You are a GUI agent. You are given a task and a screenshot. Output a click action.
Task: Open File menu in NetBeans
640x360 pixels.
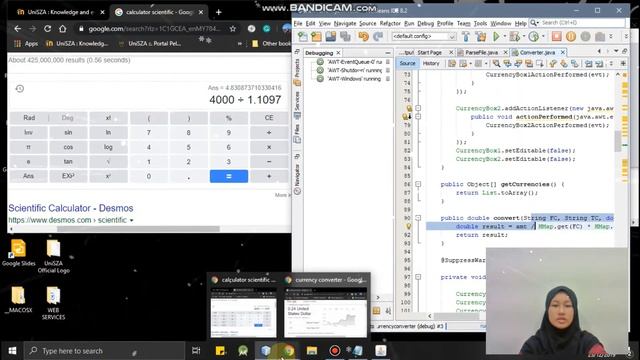pyautogui.click(x=298, y=24)
